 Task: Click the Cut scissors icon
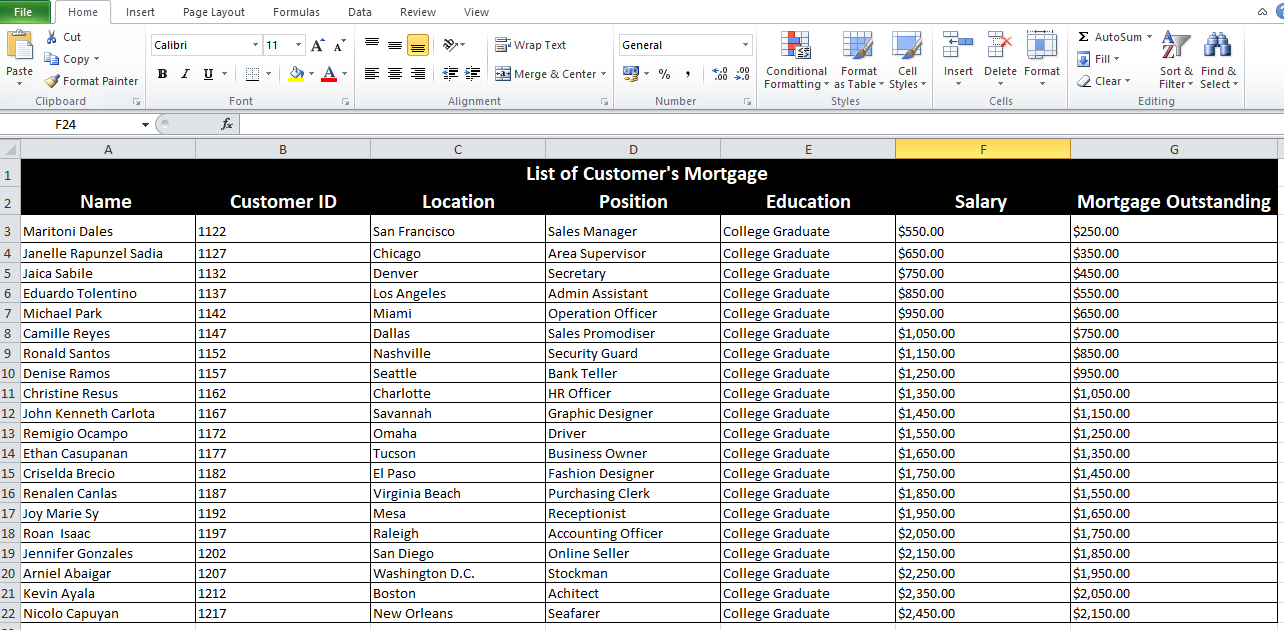52,37
